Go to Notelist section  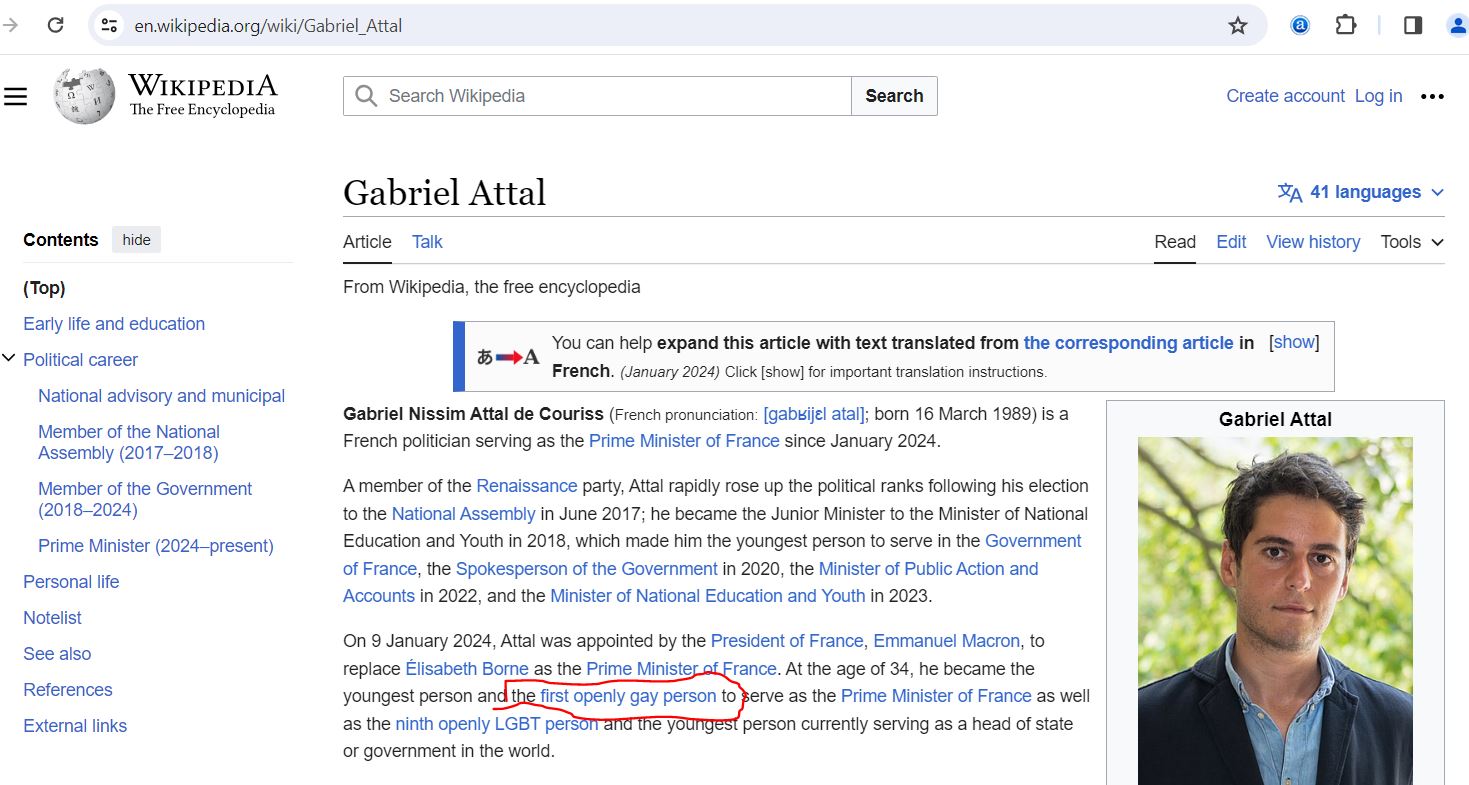pos(52,618)
